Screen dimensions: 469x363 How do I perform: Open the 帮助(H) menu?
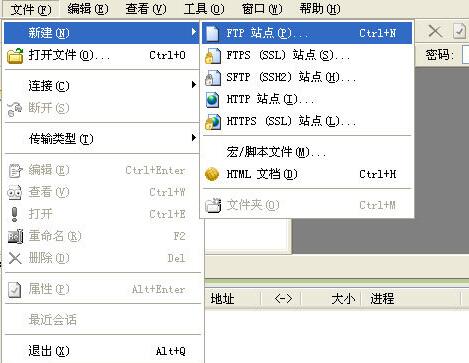coord(320,9)
